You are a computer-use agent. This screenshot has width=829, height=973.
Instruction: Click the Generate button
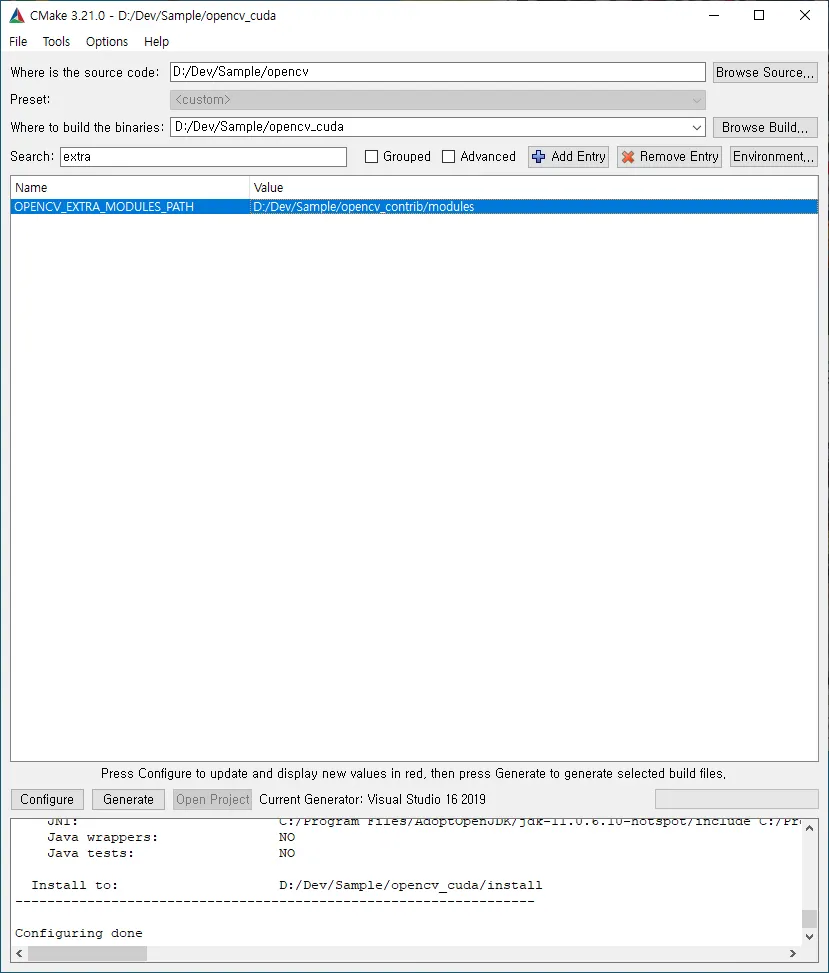point(128,799)
